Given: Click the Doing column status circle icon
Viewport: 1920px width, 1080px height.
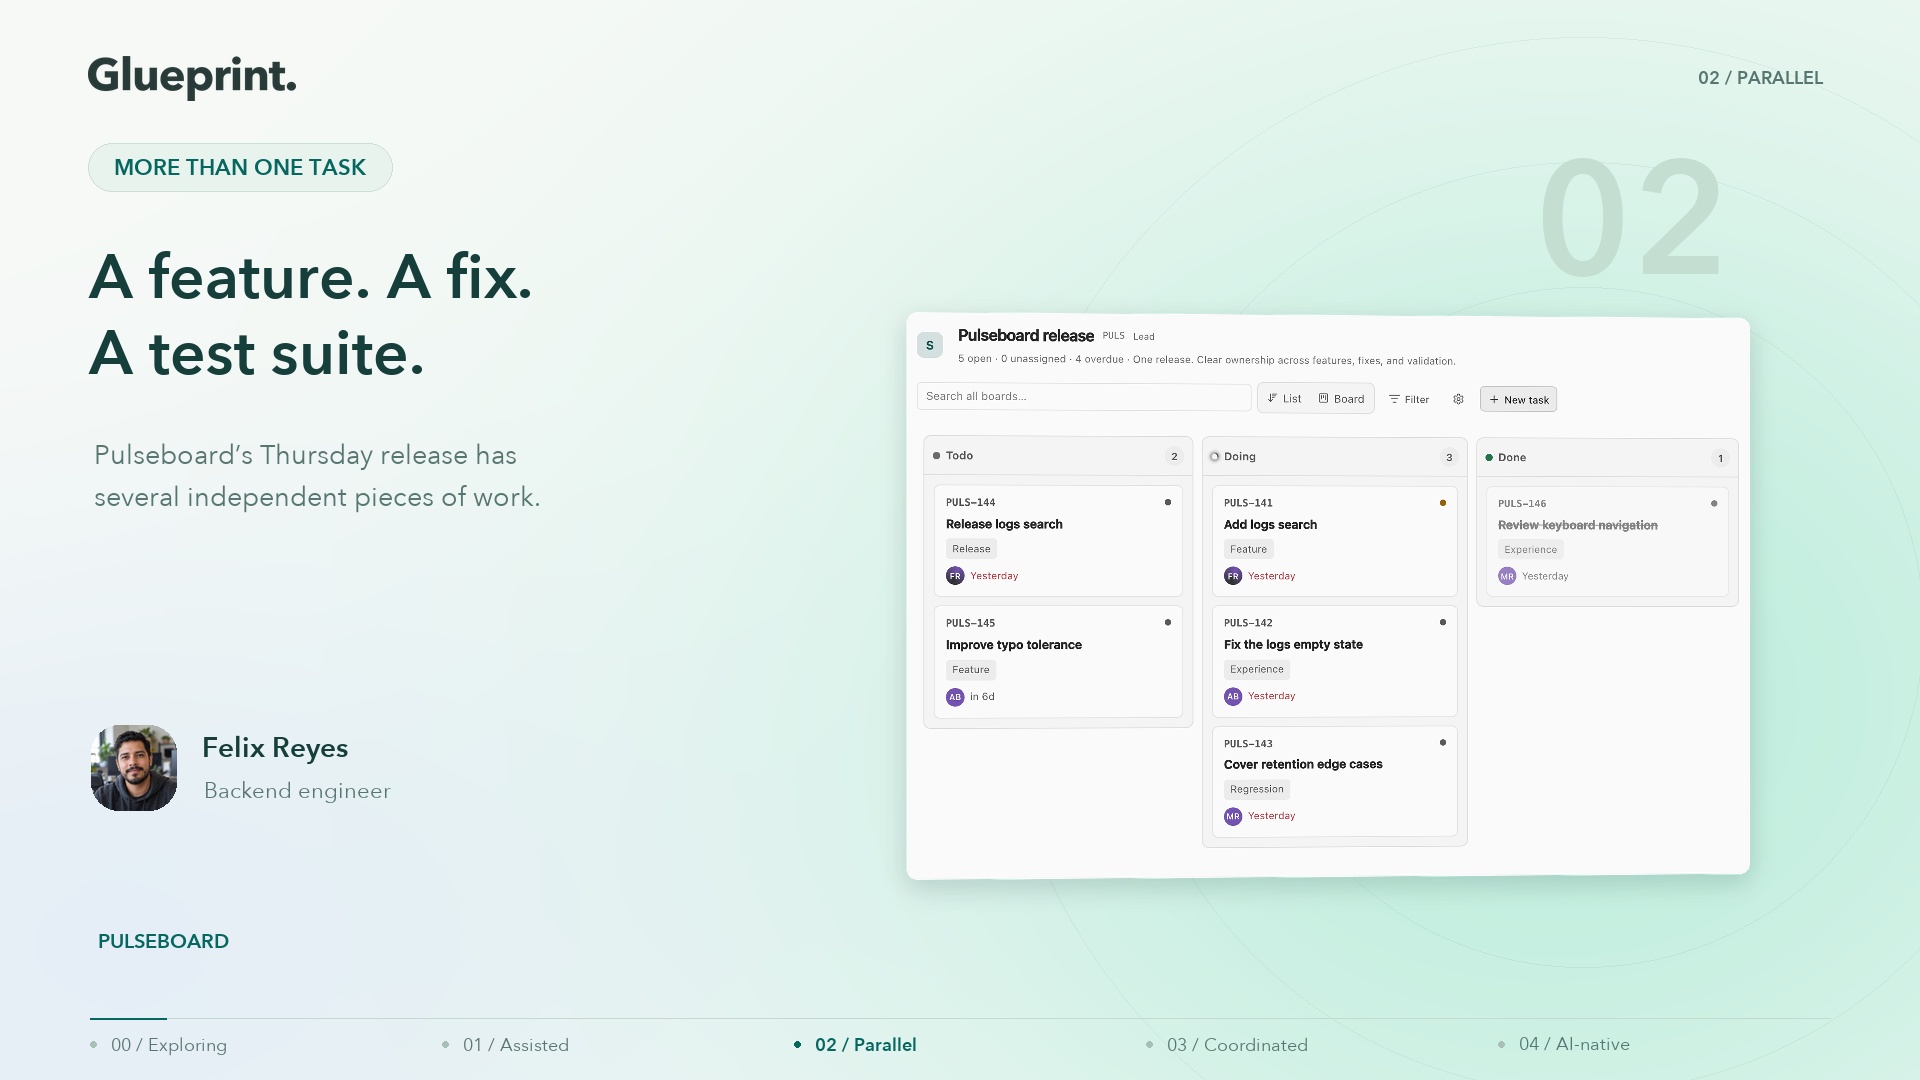Looking at the screenshot, I should point(1215,457).
